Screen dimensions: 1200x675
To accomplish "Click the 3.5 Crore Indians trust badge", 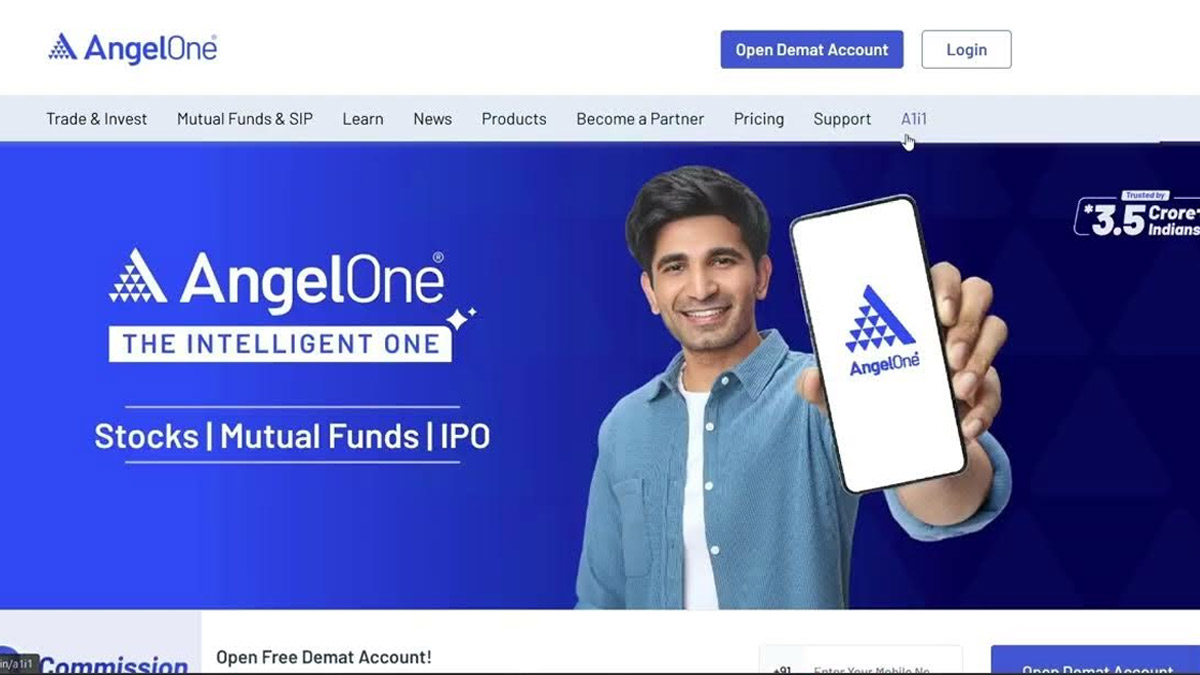I will point(1138,214).
